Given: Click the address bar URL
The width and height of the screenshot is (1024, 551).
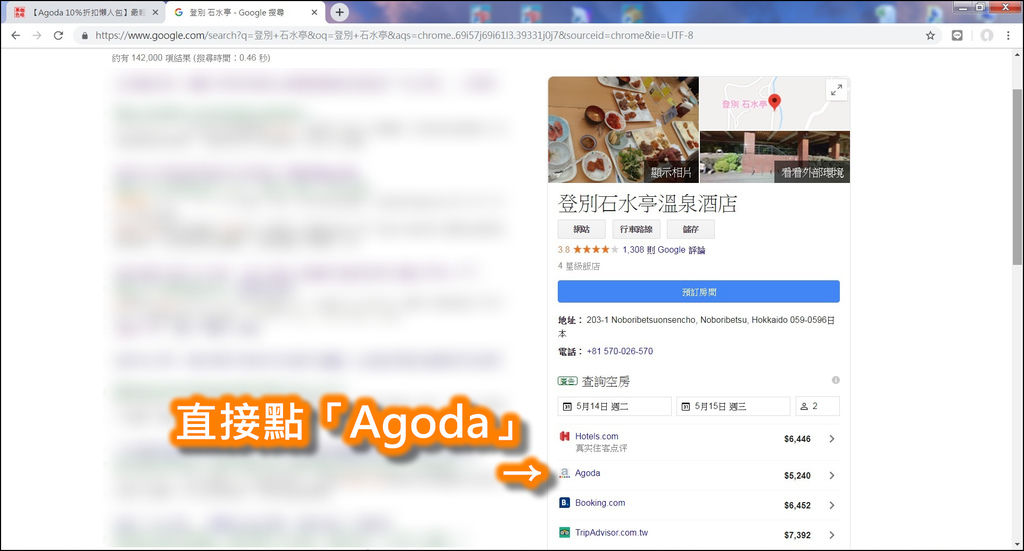Looking at the screenshot, I should 394,35.
